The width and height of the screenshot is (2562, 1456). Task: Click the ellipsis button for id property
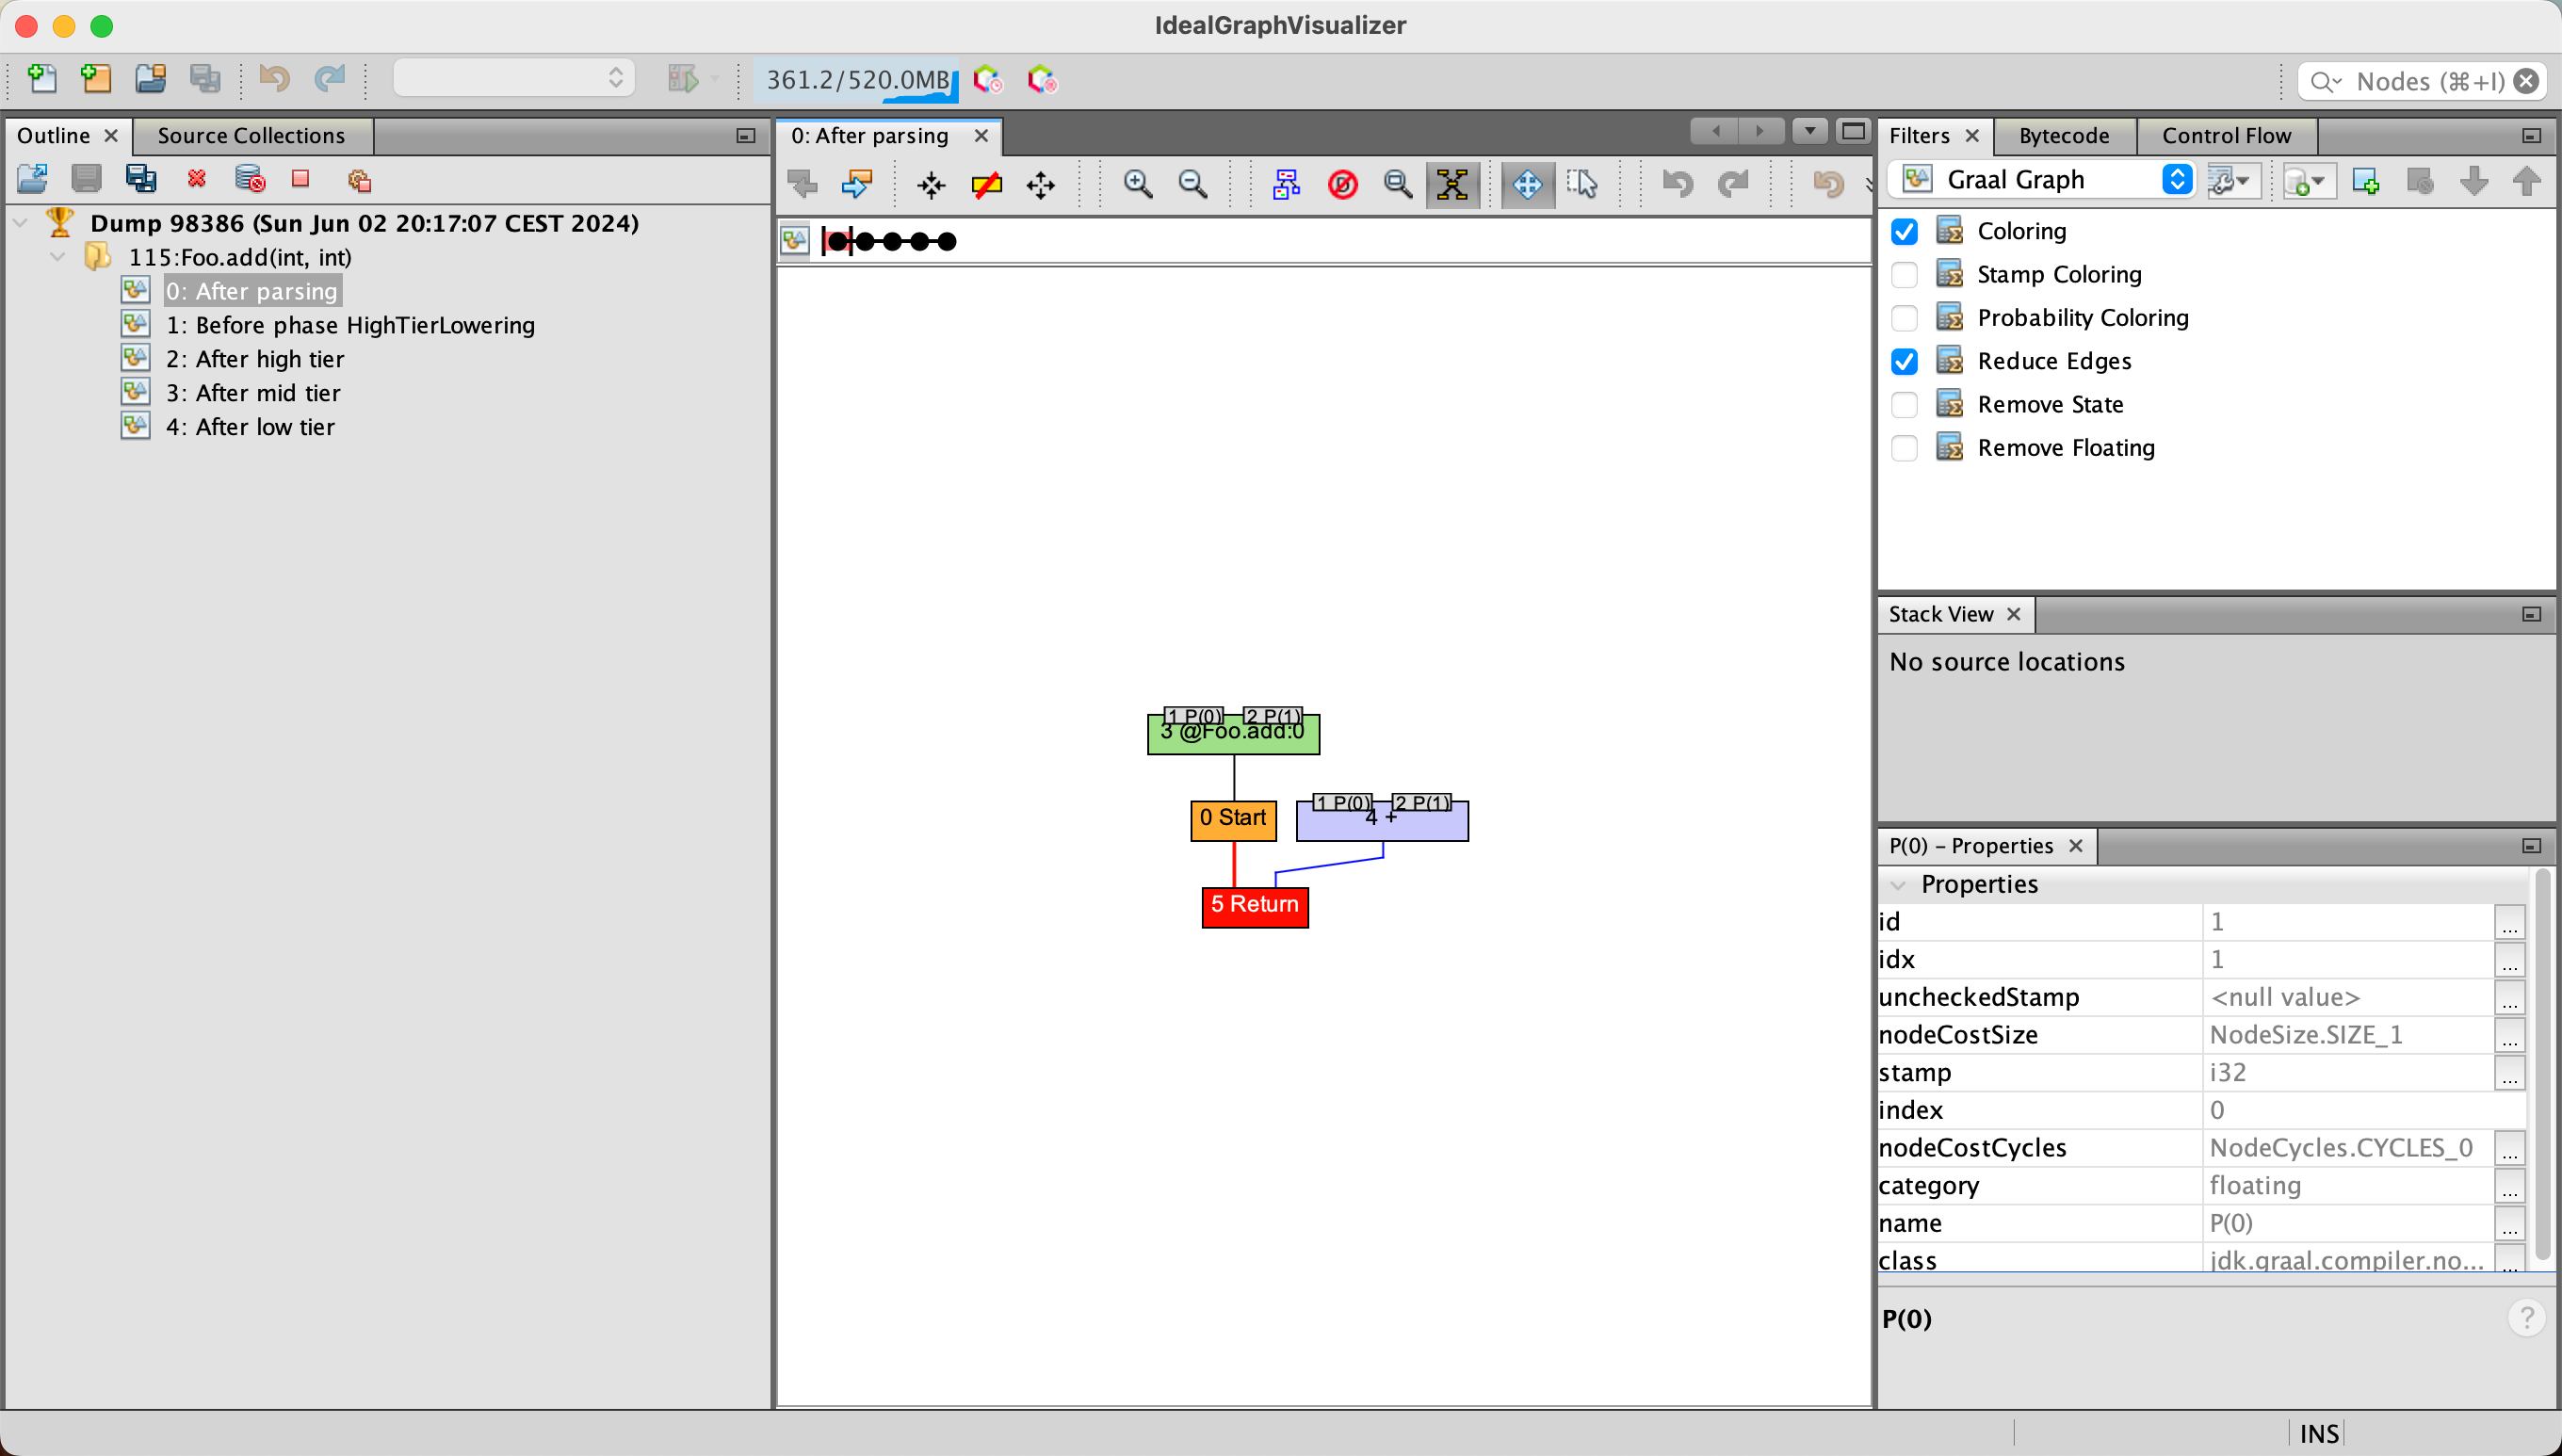2510,922
